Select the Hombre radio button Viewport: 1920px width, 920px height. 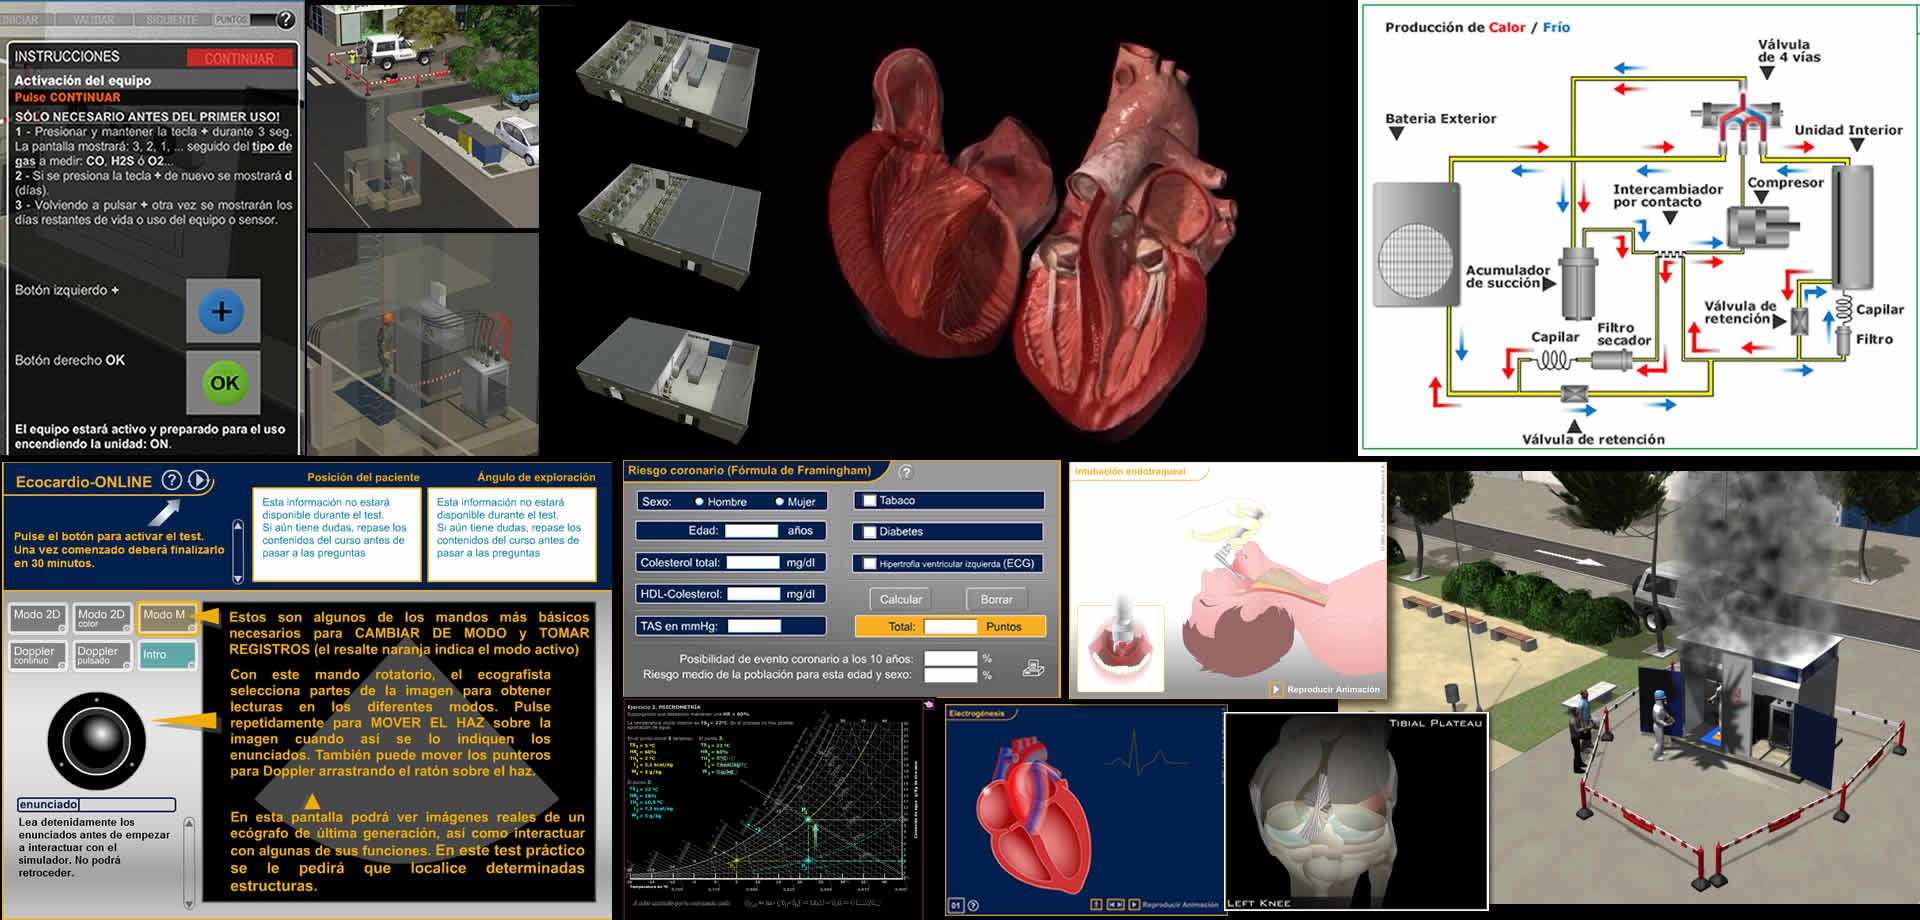click(699, 502)
